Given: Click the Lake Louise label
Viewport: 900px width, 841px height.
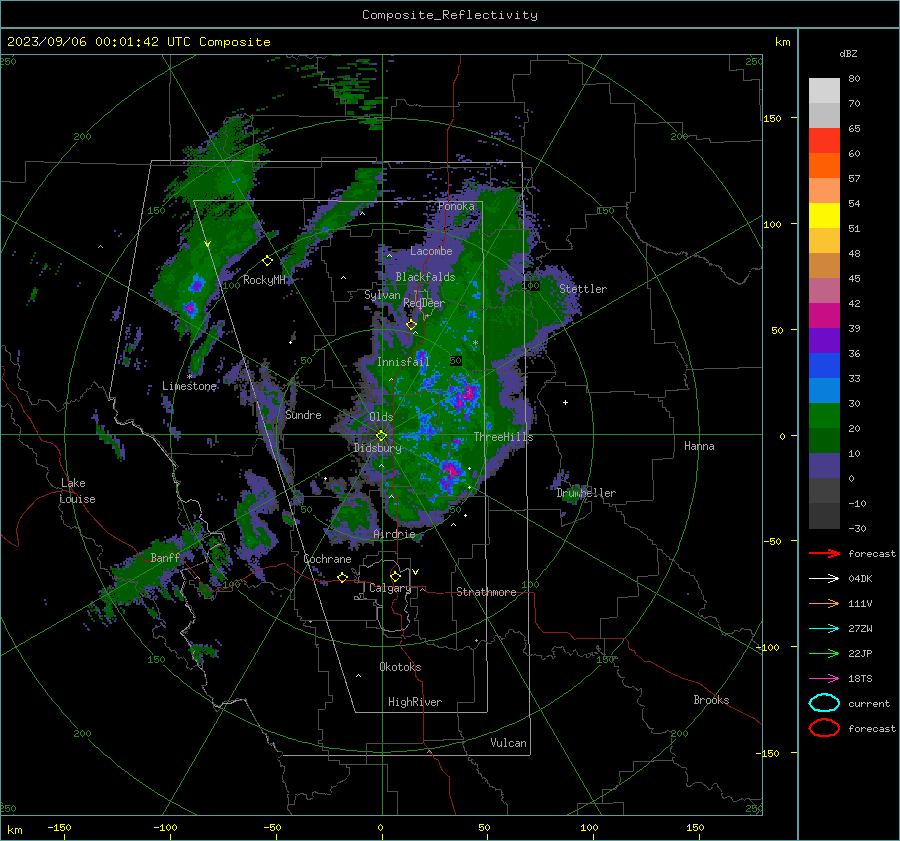Looking at the screenshot, I should [x=77, y=491].
